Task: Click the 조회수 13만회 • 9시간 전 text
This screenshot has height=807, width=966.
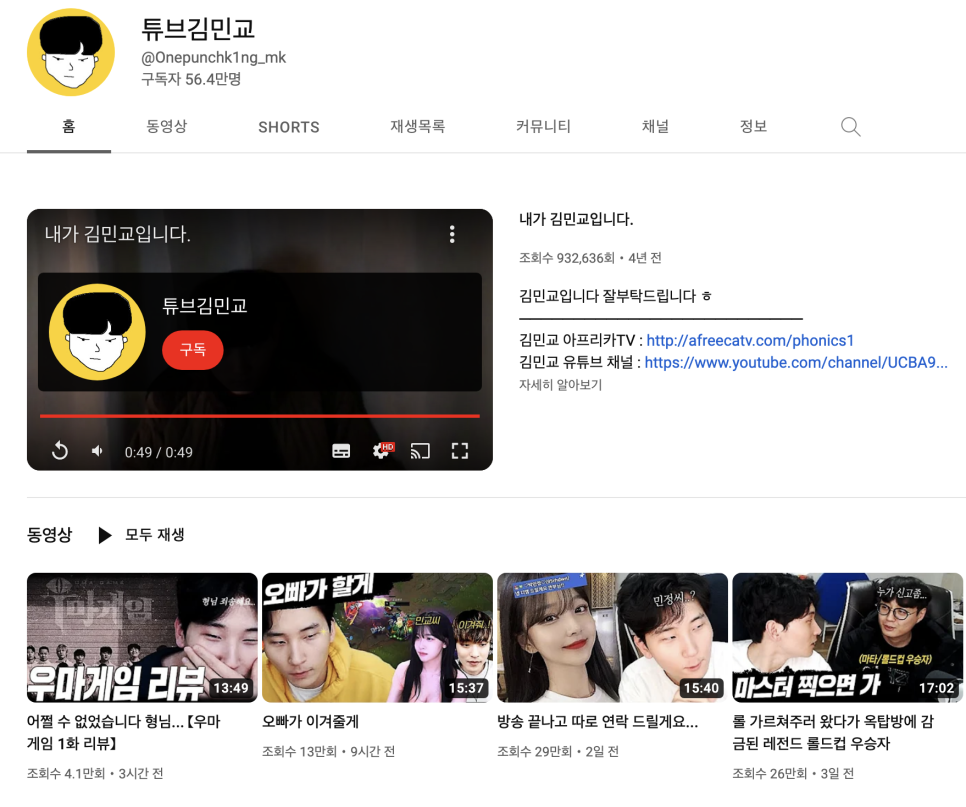Action: [x=328, y=752]
